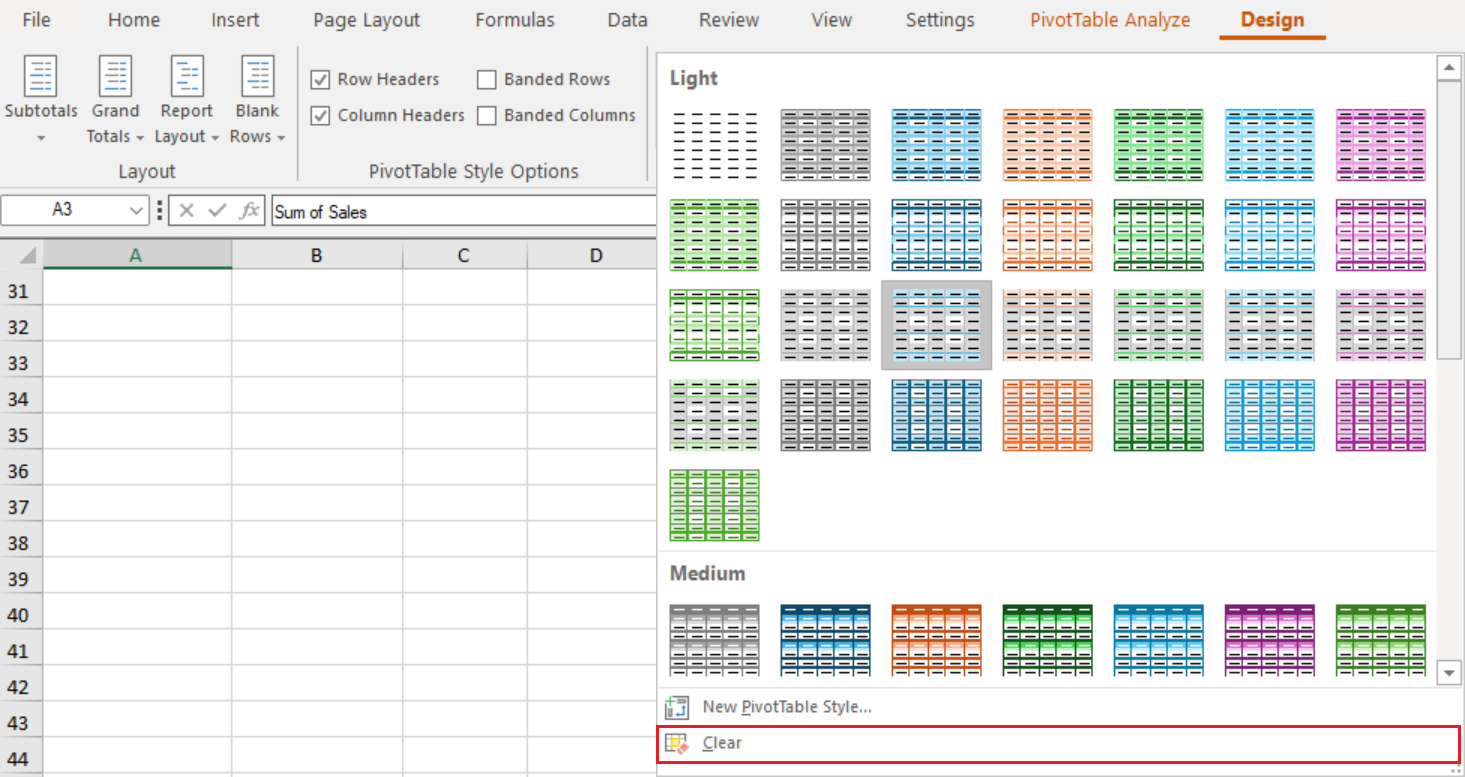Toggle the Column Headers checkbox
Image resolution: width=1465 pixels, height=777 pixels.
(x=320, y=116)
